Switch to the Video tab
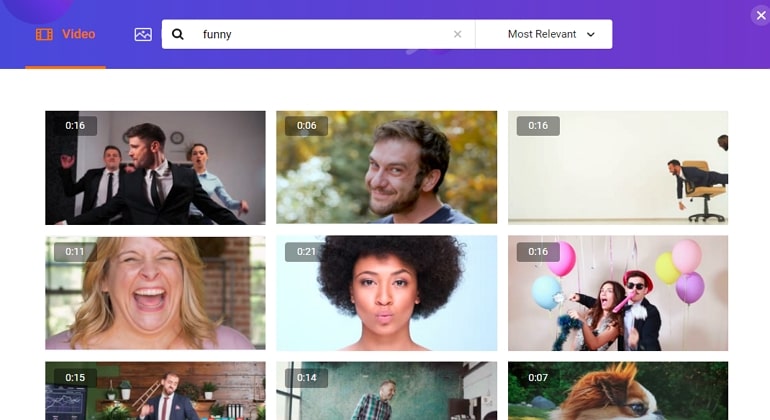Image resolution: width=770 pixels, height=420 pixels. click(65, 34)
